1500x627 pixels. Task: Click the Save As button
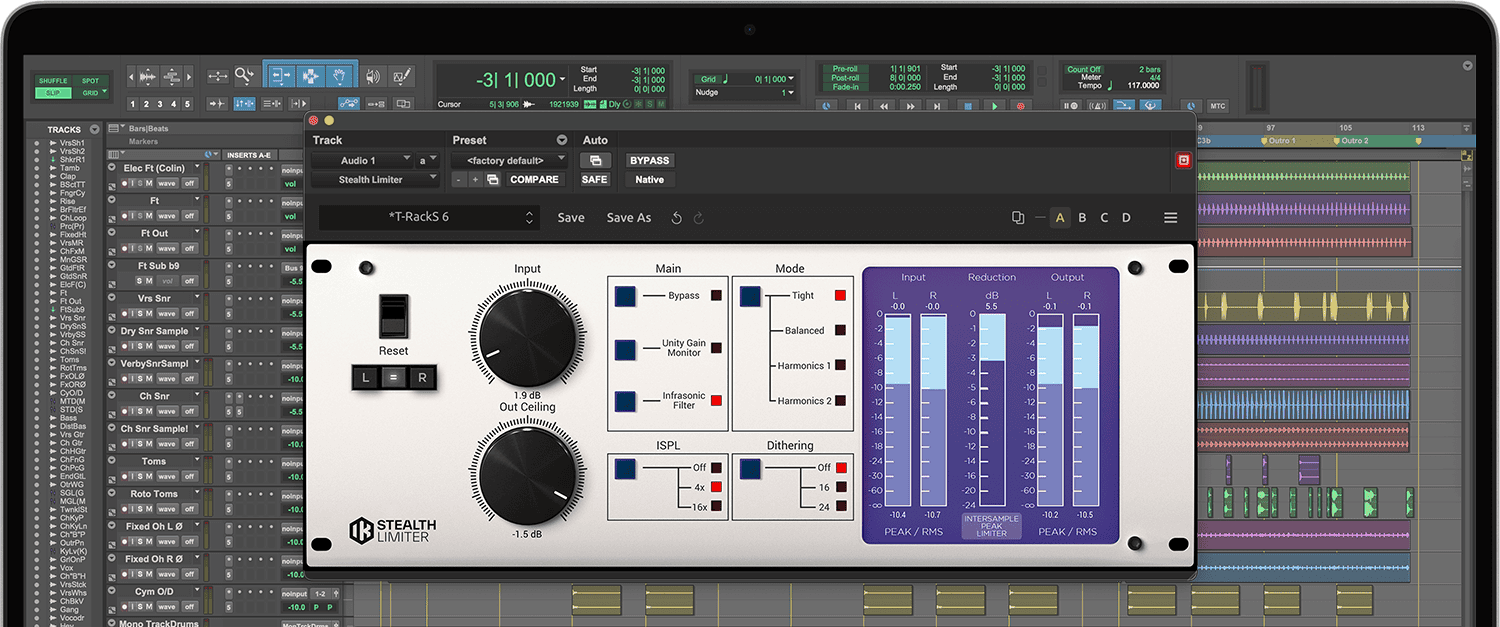[x=628, y=218]
